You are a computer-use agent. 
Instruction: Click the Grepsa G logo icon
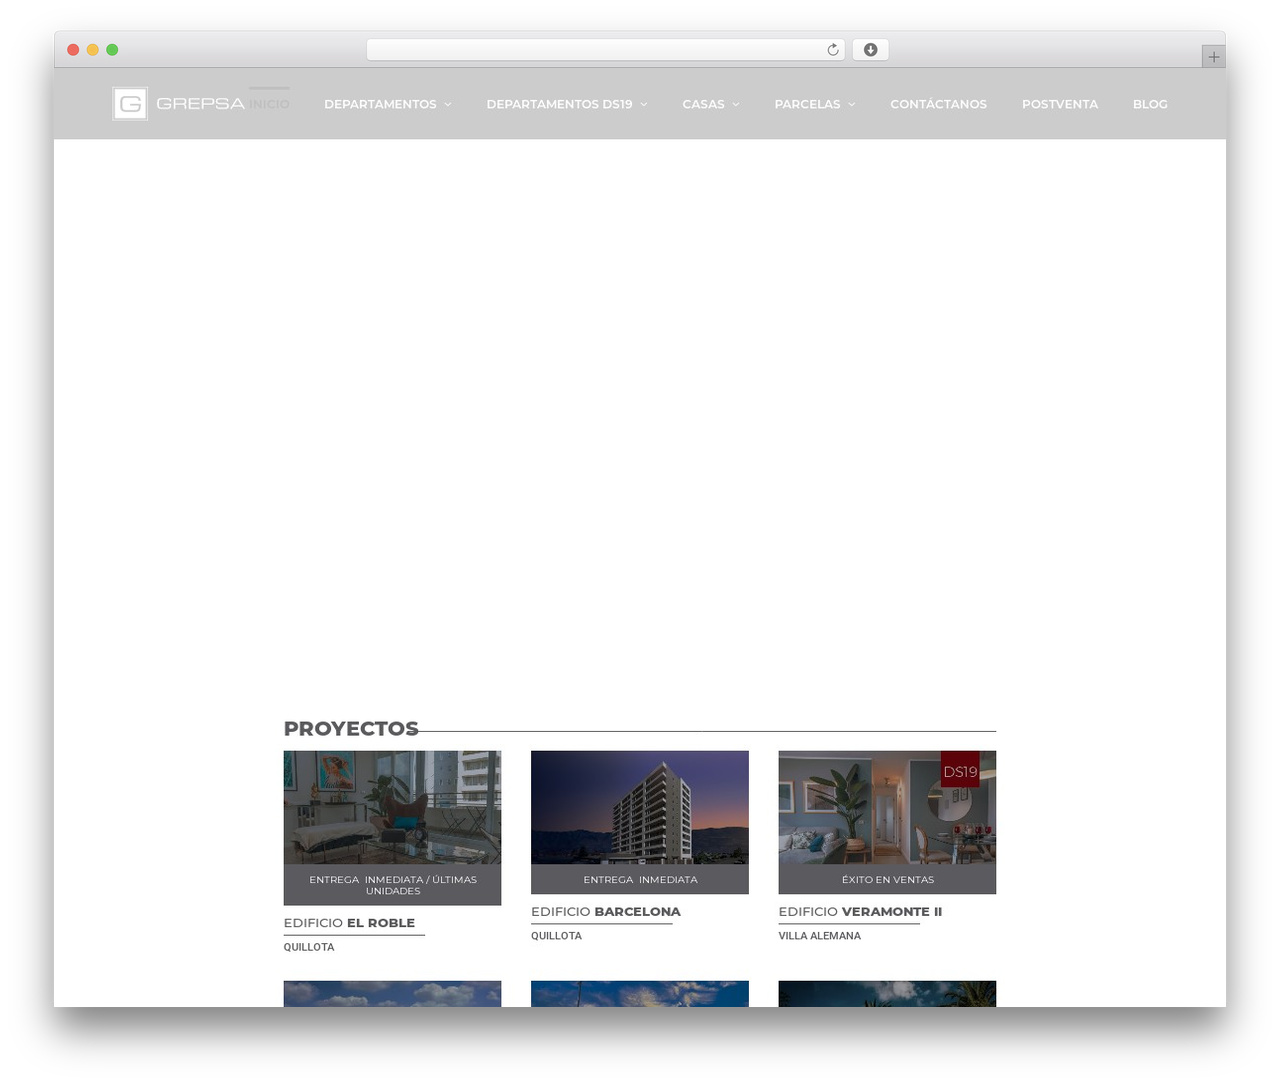coord(130,104)
